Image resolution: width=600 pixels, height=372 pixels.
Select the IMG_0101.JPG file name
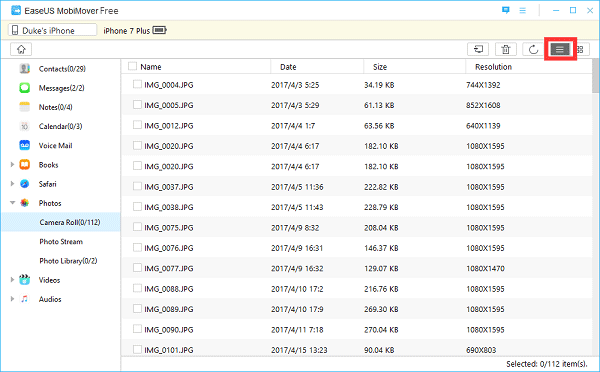click(x=169, y=350)
